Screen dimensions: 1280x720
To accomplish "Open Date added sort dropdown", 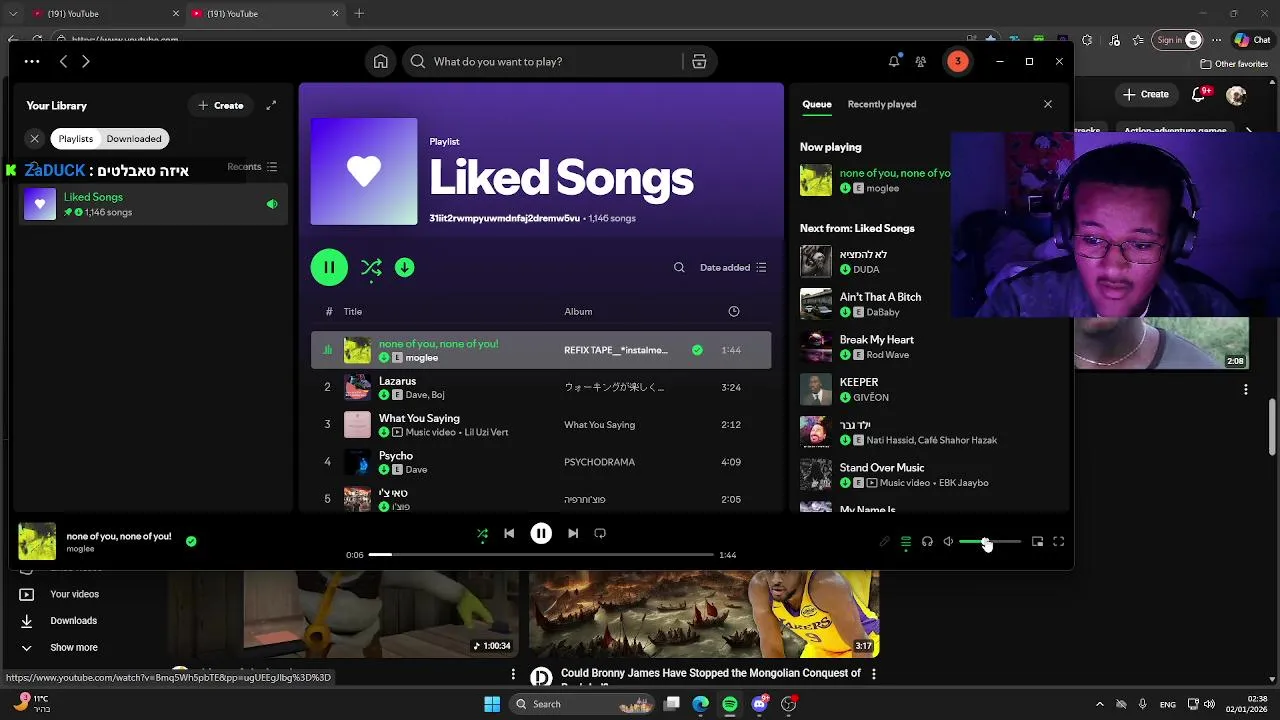I will (x=733, y=267).
